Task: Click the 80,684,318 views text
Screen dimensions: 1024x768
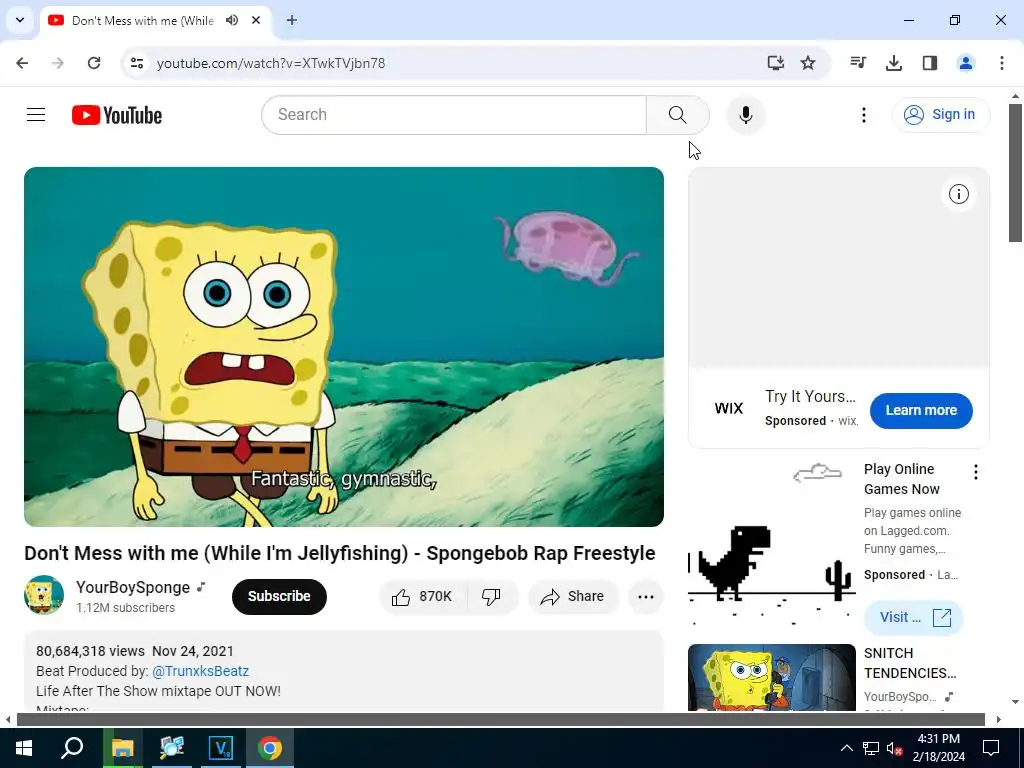Action: [90, 651]
